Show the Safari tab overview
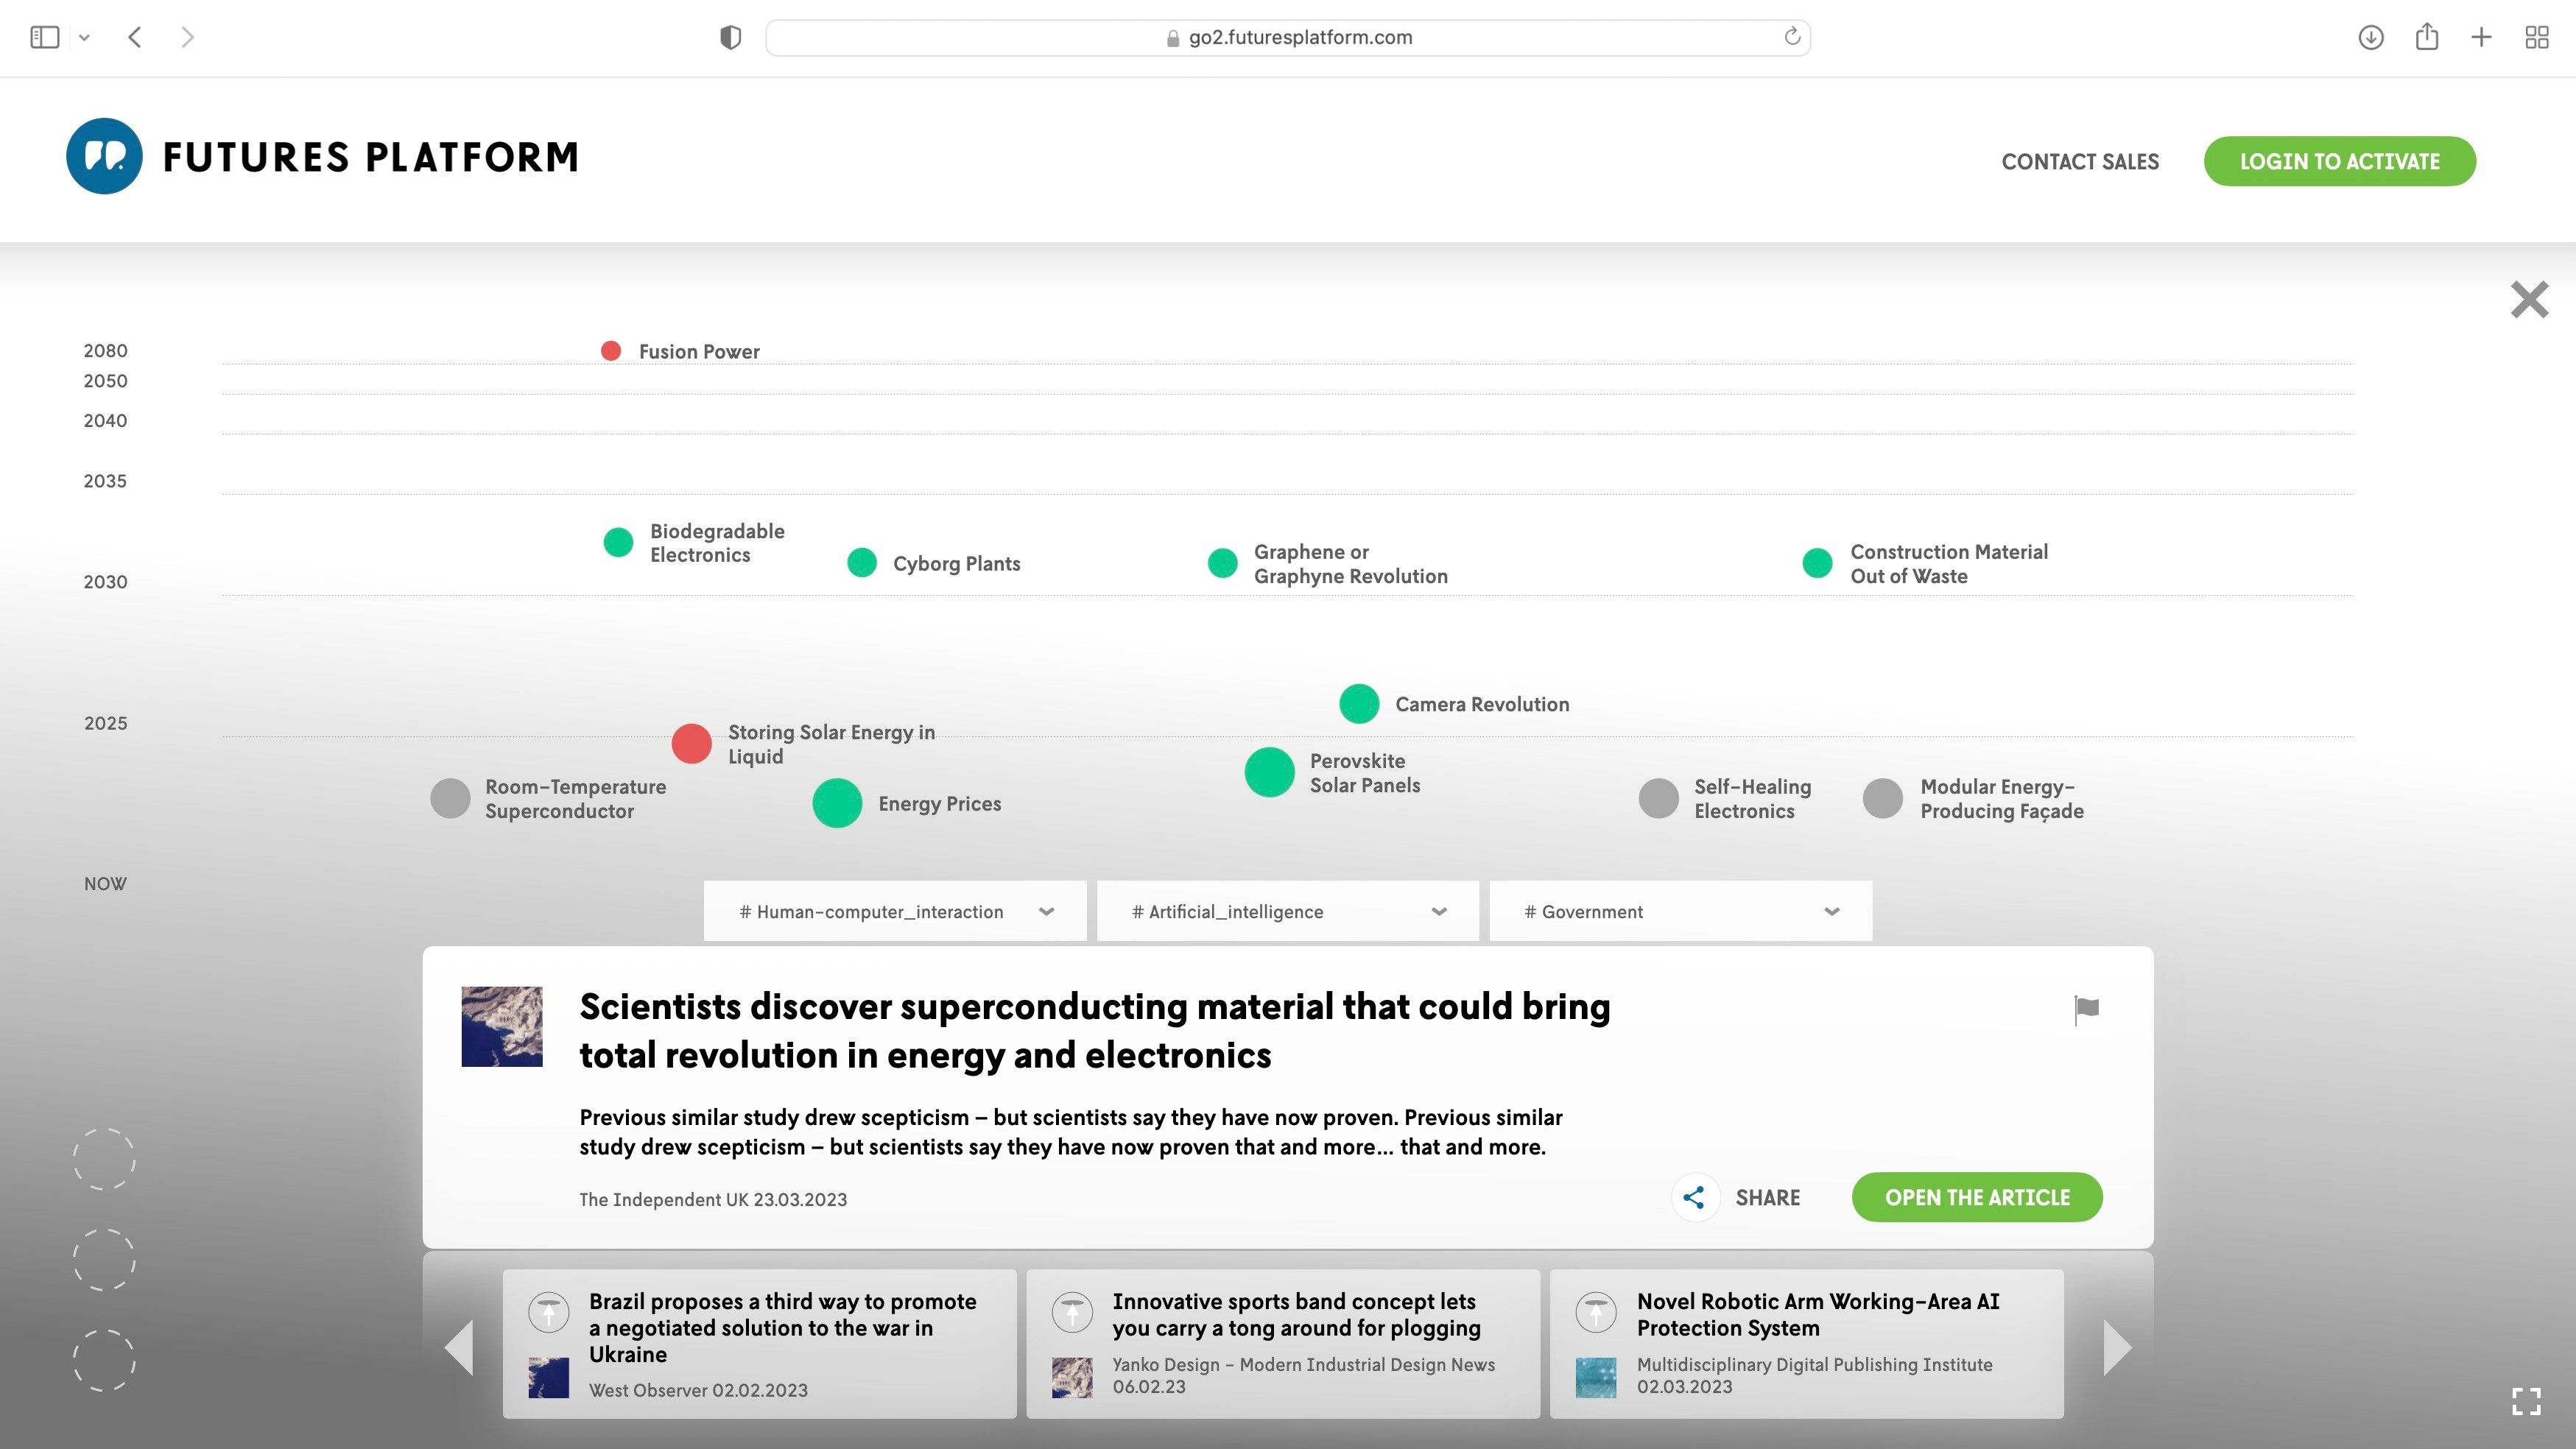The image size is (2576, 1449). point(2537,37)
